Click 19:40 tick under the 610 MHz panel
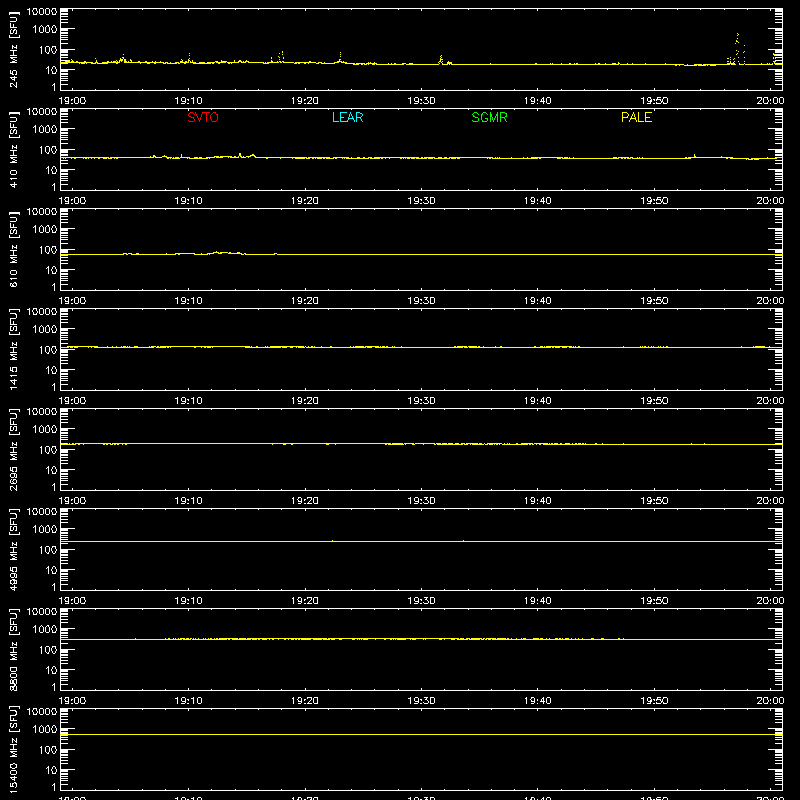 (537, 301)
